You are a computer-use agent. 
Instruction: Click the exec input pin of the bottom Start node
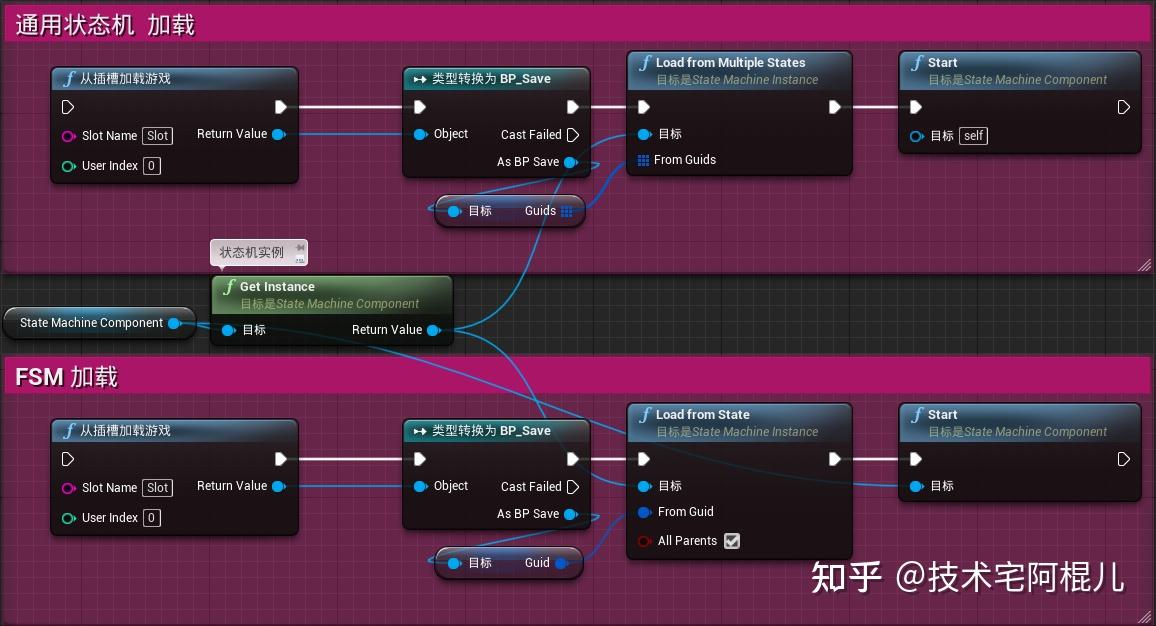coord(917,458)
